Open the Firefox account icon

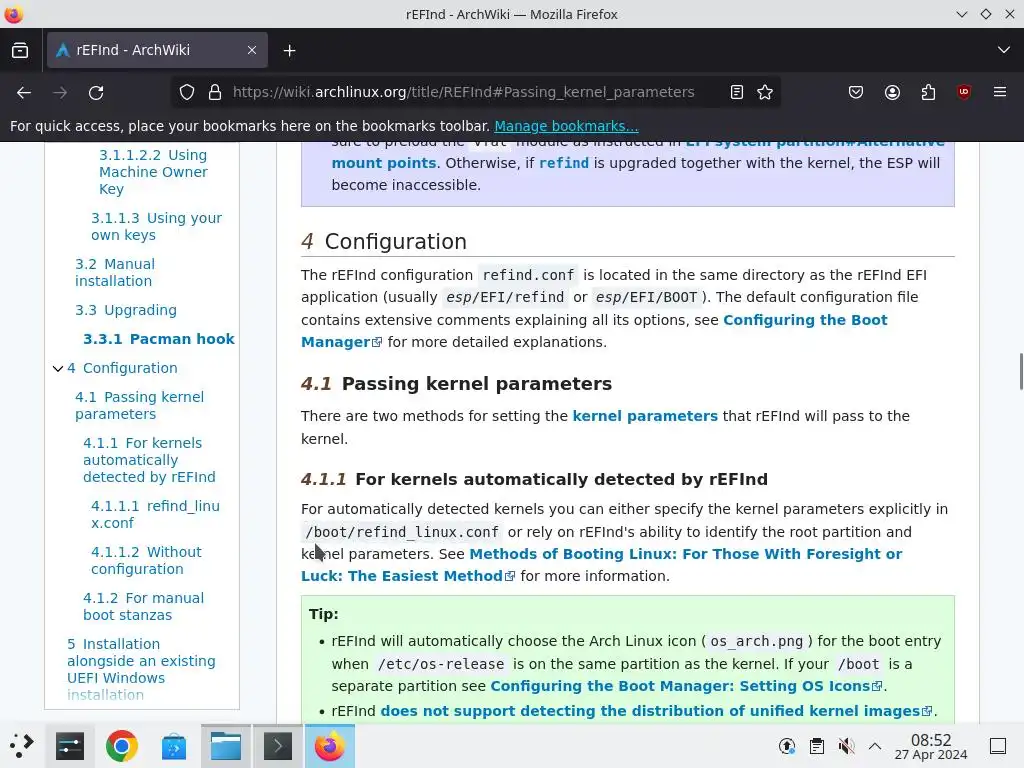[892, 93]
